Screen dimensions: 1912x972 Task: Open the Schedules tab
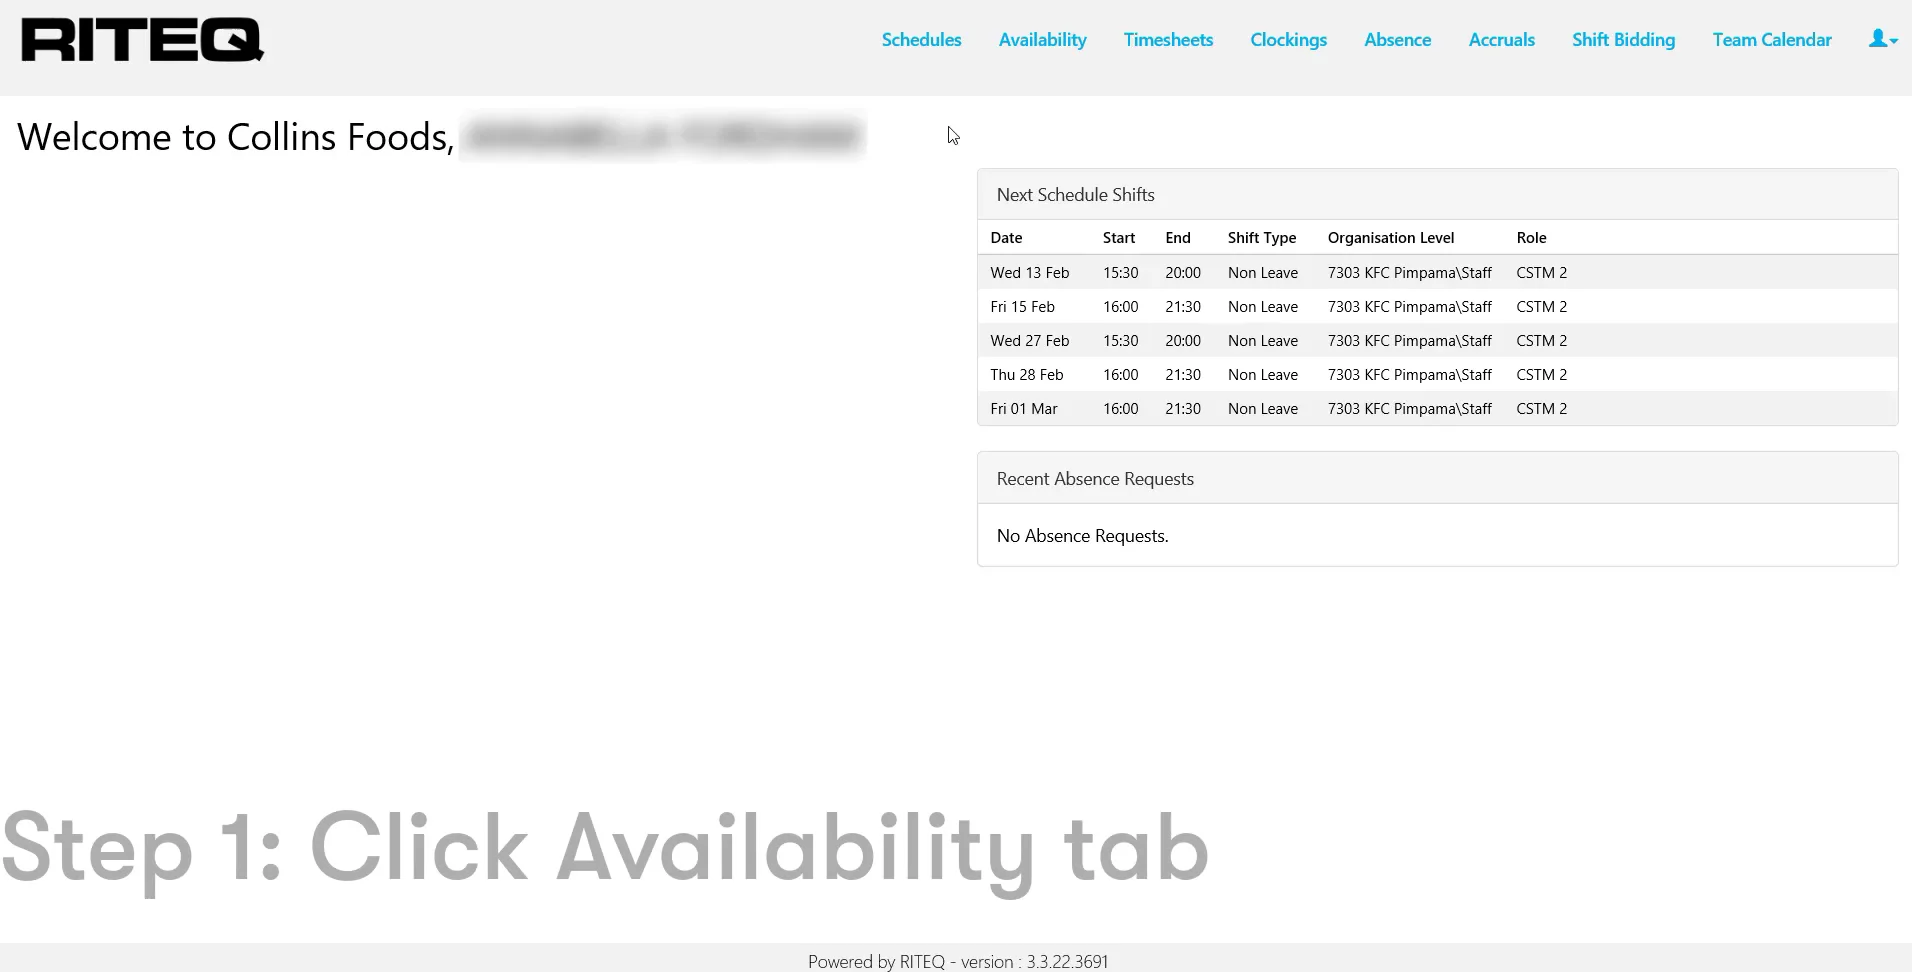(921, 40)
